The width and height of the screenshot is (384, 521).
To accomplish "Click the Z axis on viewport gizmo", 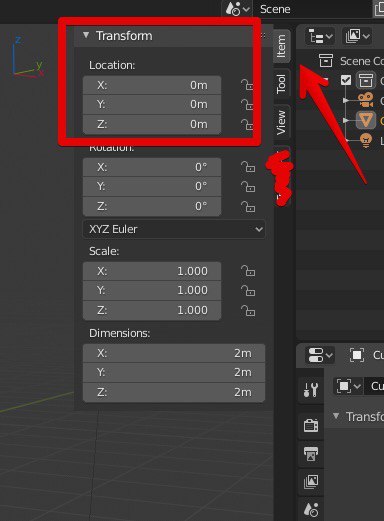I will pyautogui.click(x=18, y=41).
